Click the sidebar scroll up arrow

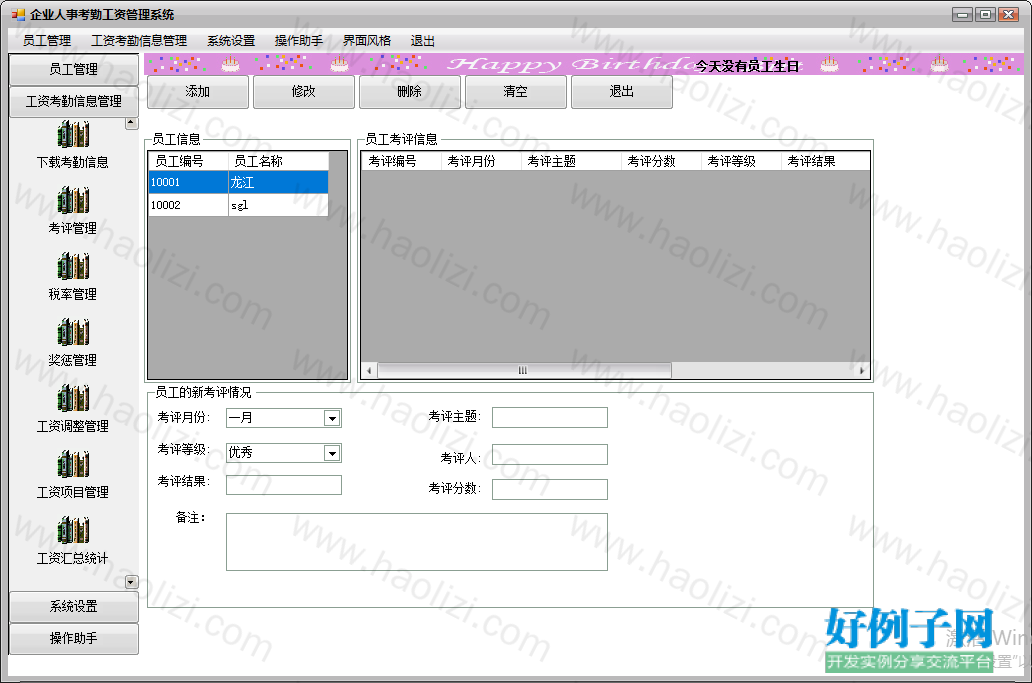pyautogui.click(x=132, y=123)
